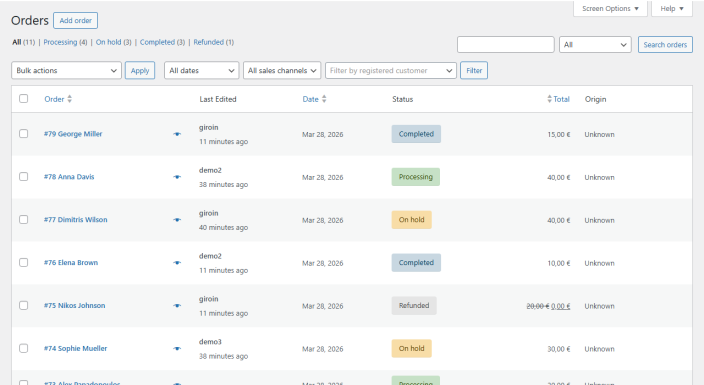Screen dimensions: 704x385
Task: Select checkbox for order #77 Dimitris Wilson
Action: [x=24, y=220]
